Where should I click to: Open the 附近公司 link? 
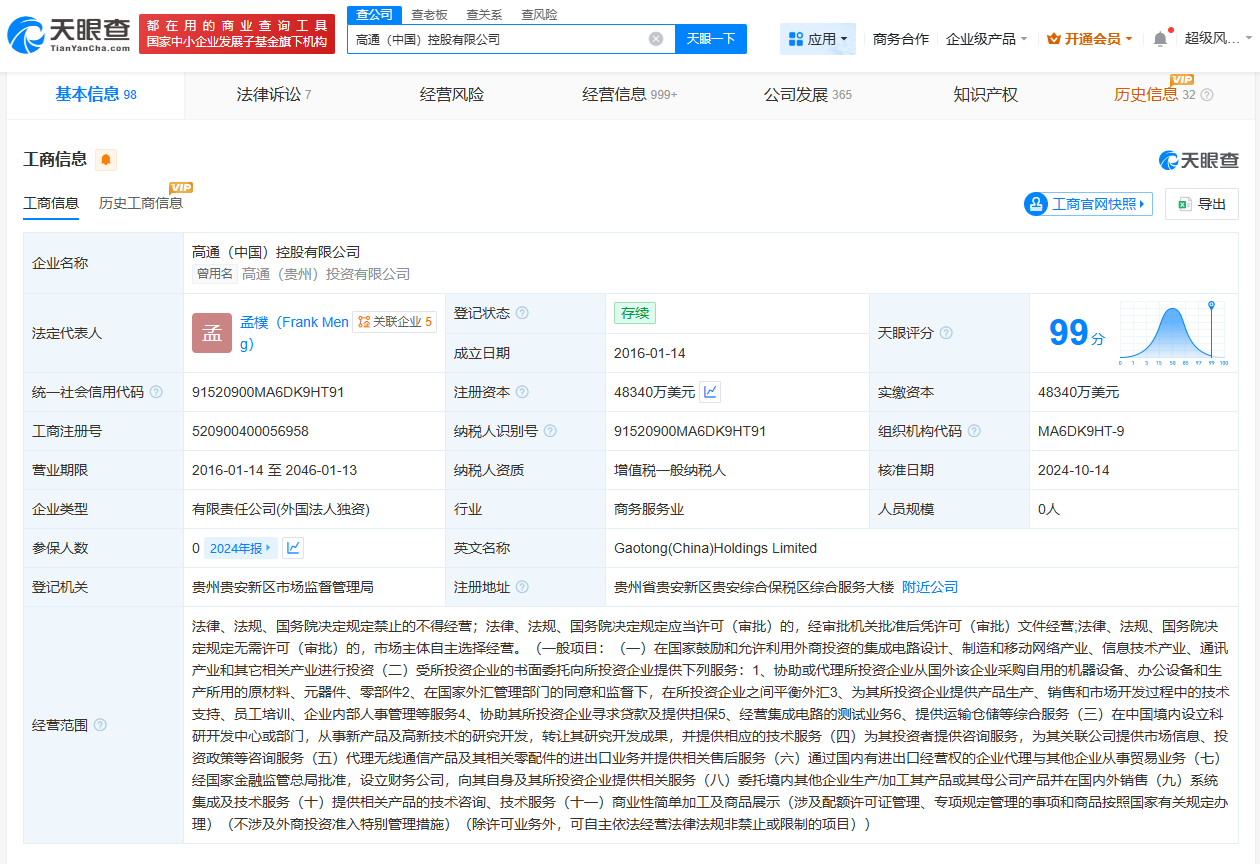pyautogui.click(x=930, y=587)
